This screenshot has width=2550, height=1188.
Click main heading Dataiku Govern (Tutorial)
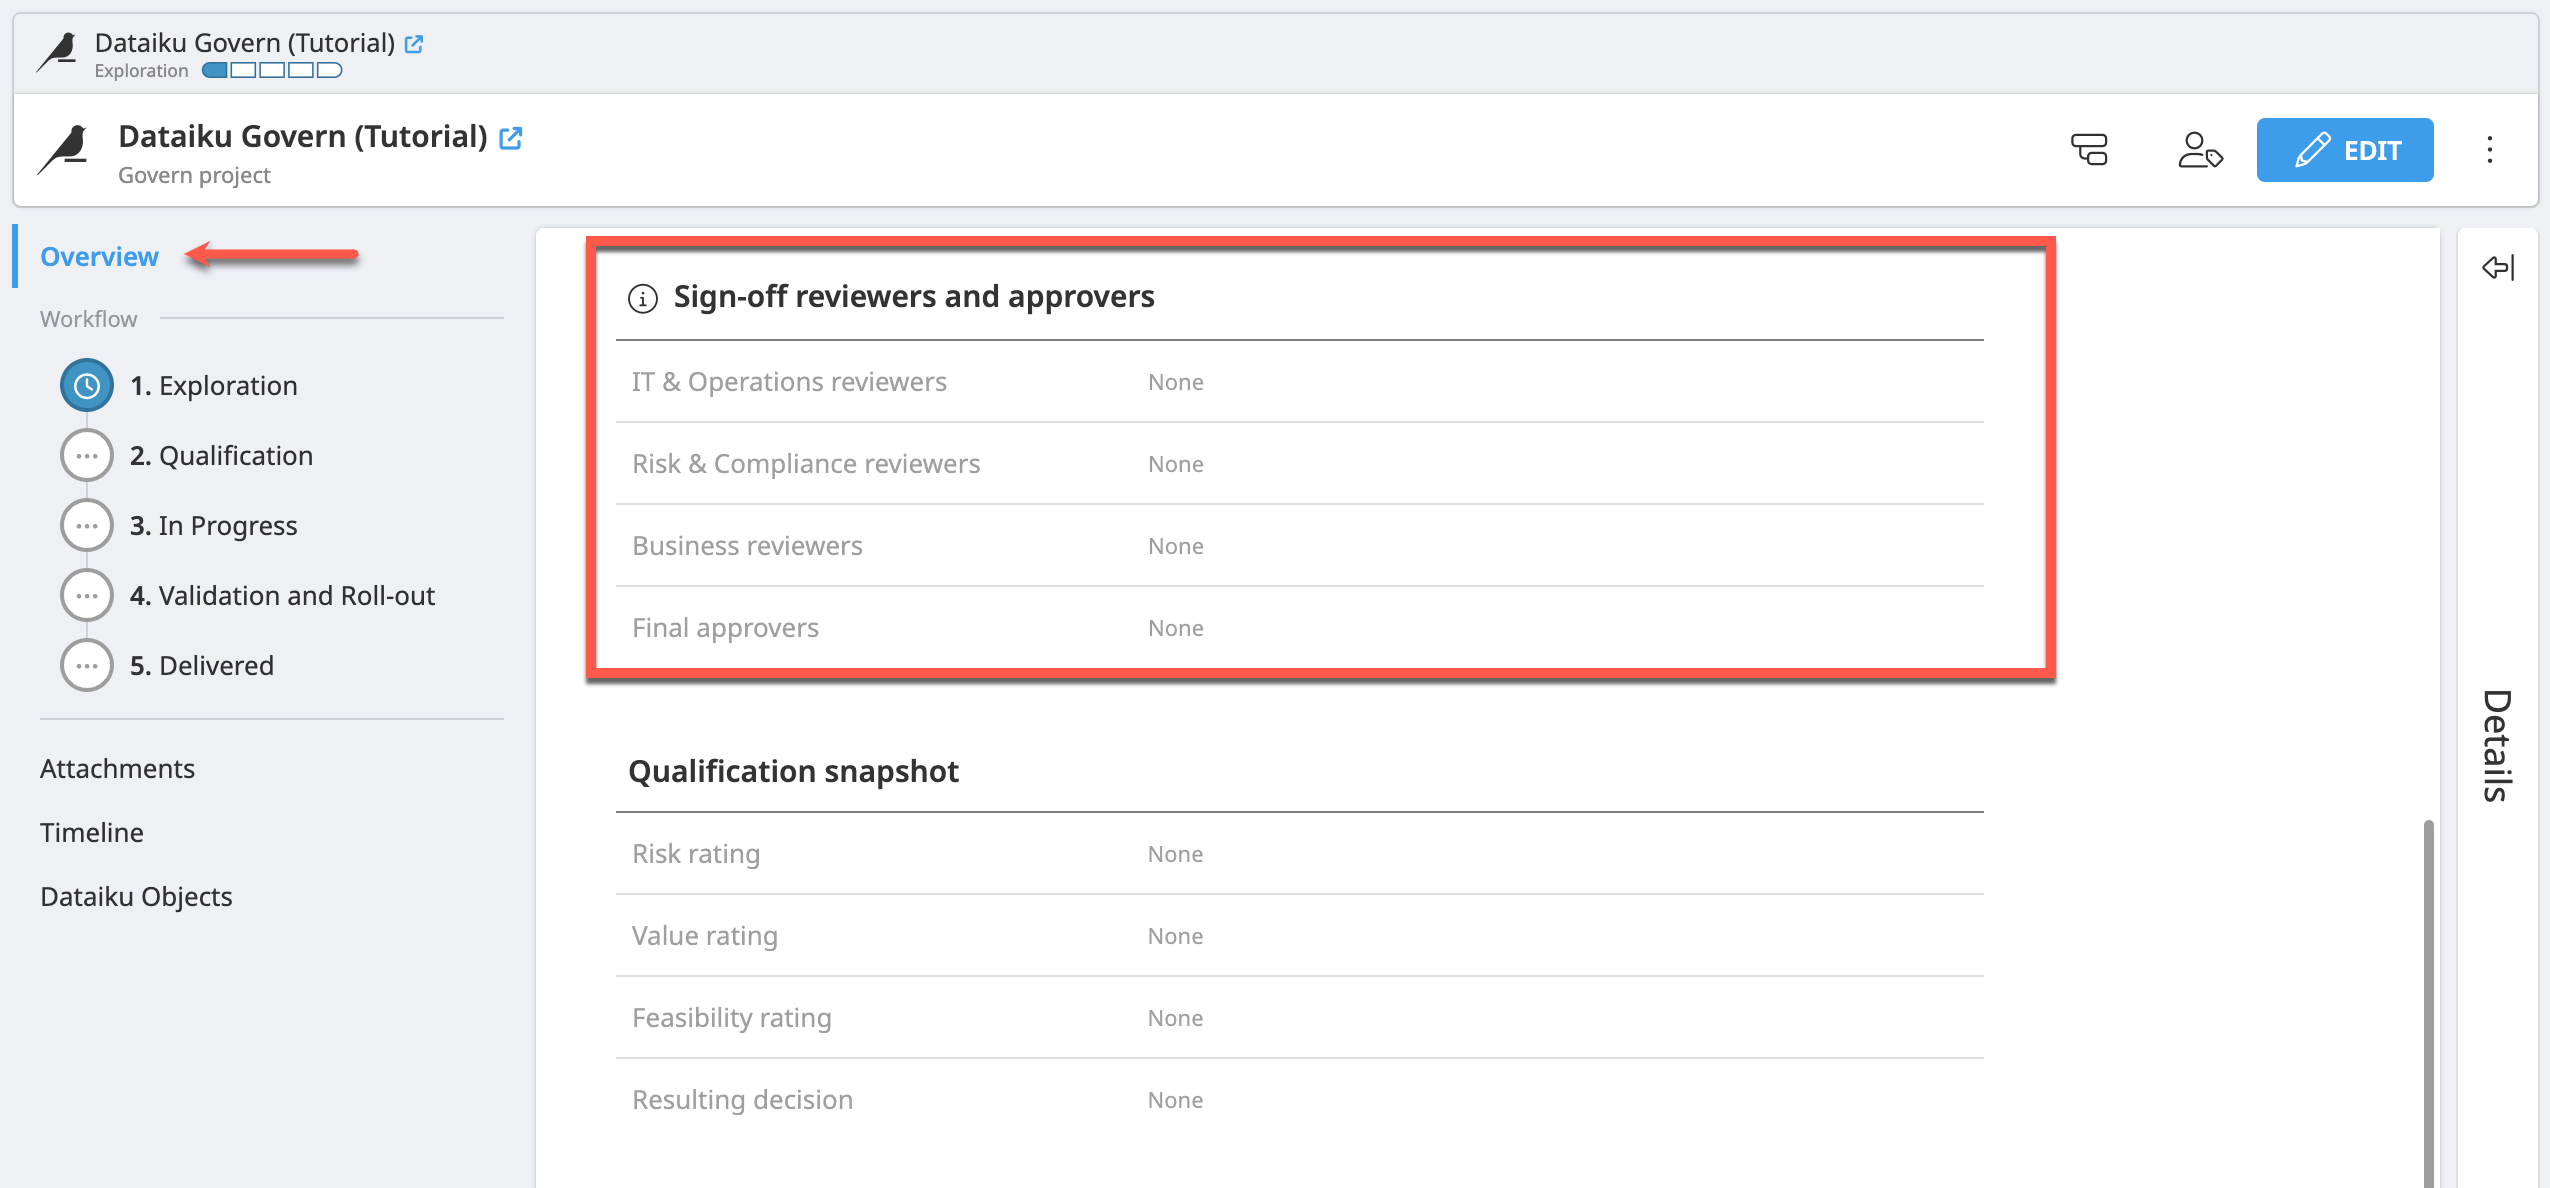(x=303, y=136)
